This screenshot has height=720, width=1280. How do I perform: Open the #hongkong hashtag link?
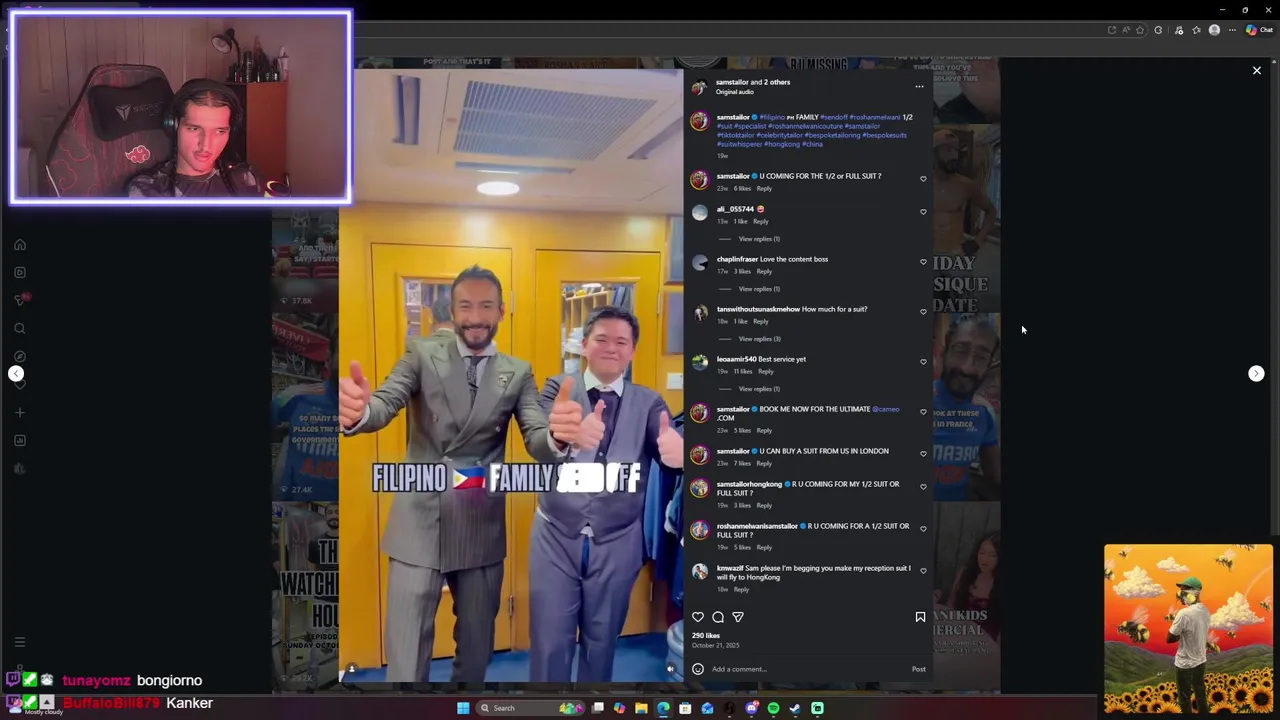tap(783, 144)
